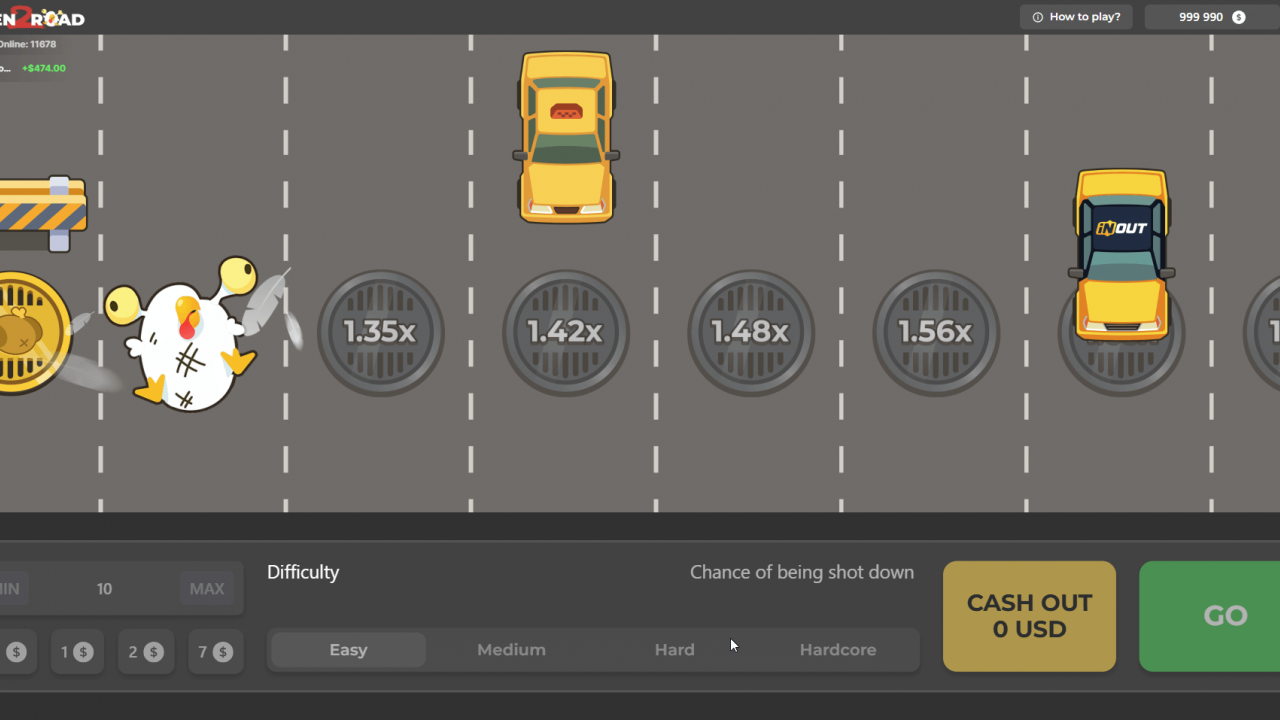Screen dimensions: 1280x720
Task: Click the 1.56x sewer cover
Action: coord(935,333)
